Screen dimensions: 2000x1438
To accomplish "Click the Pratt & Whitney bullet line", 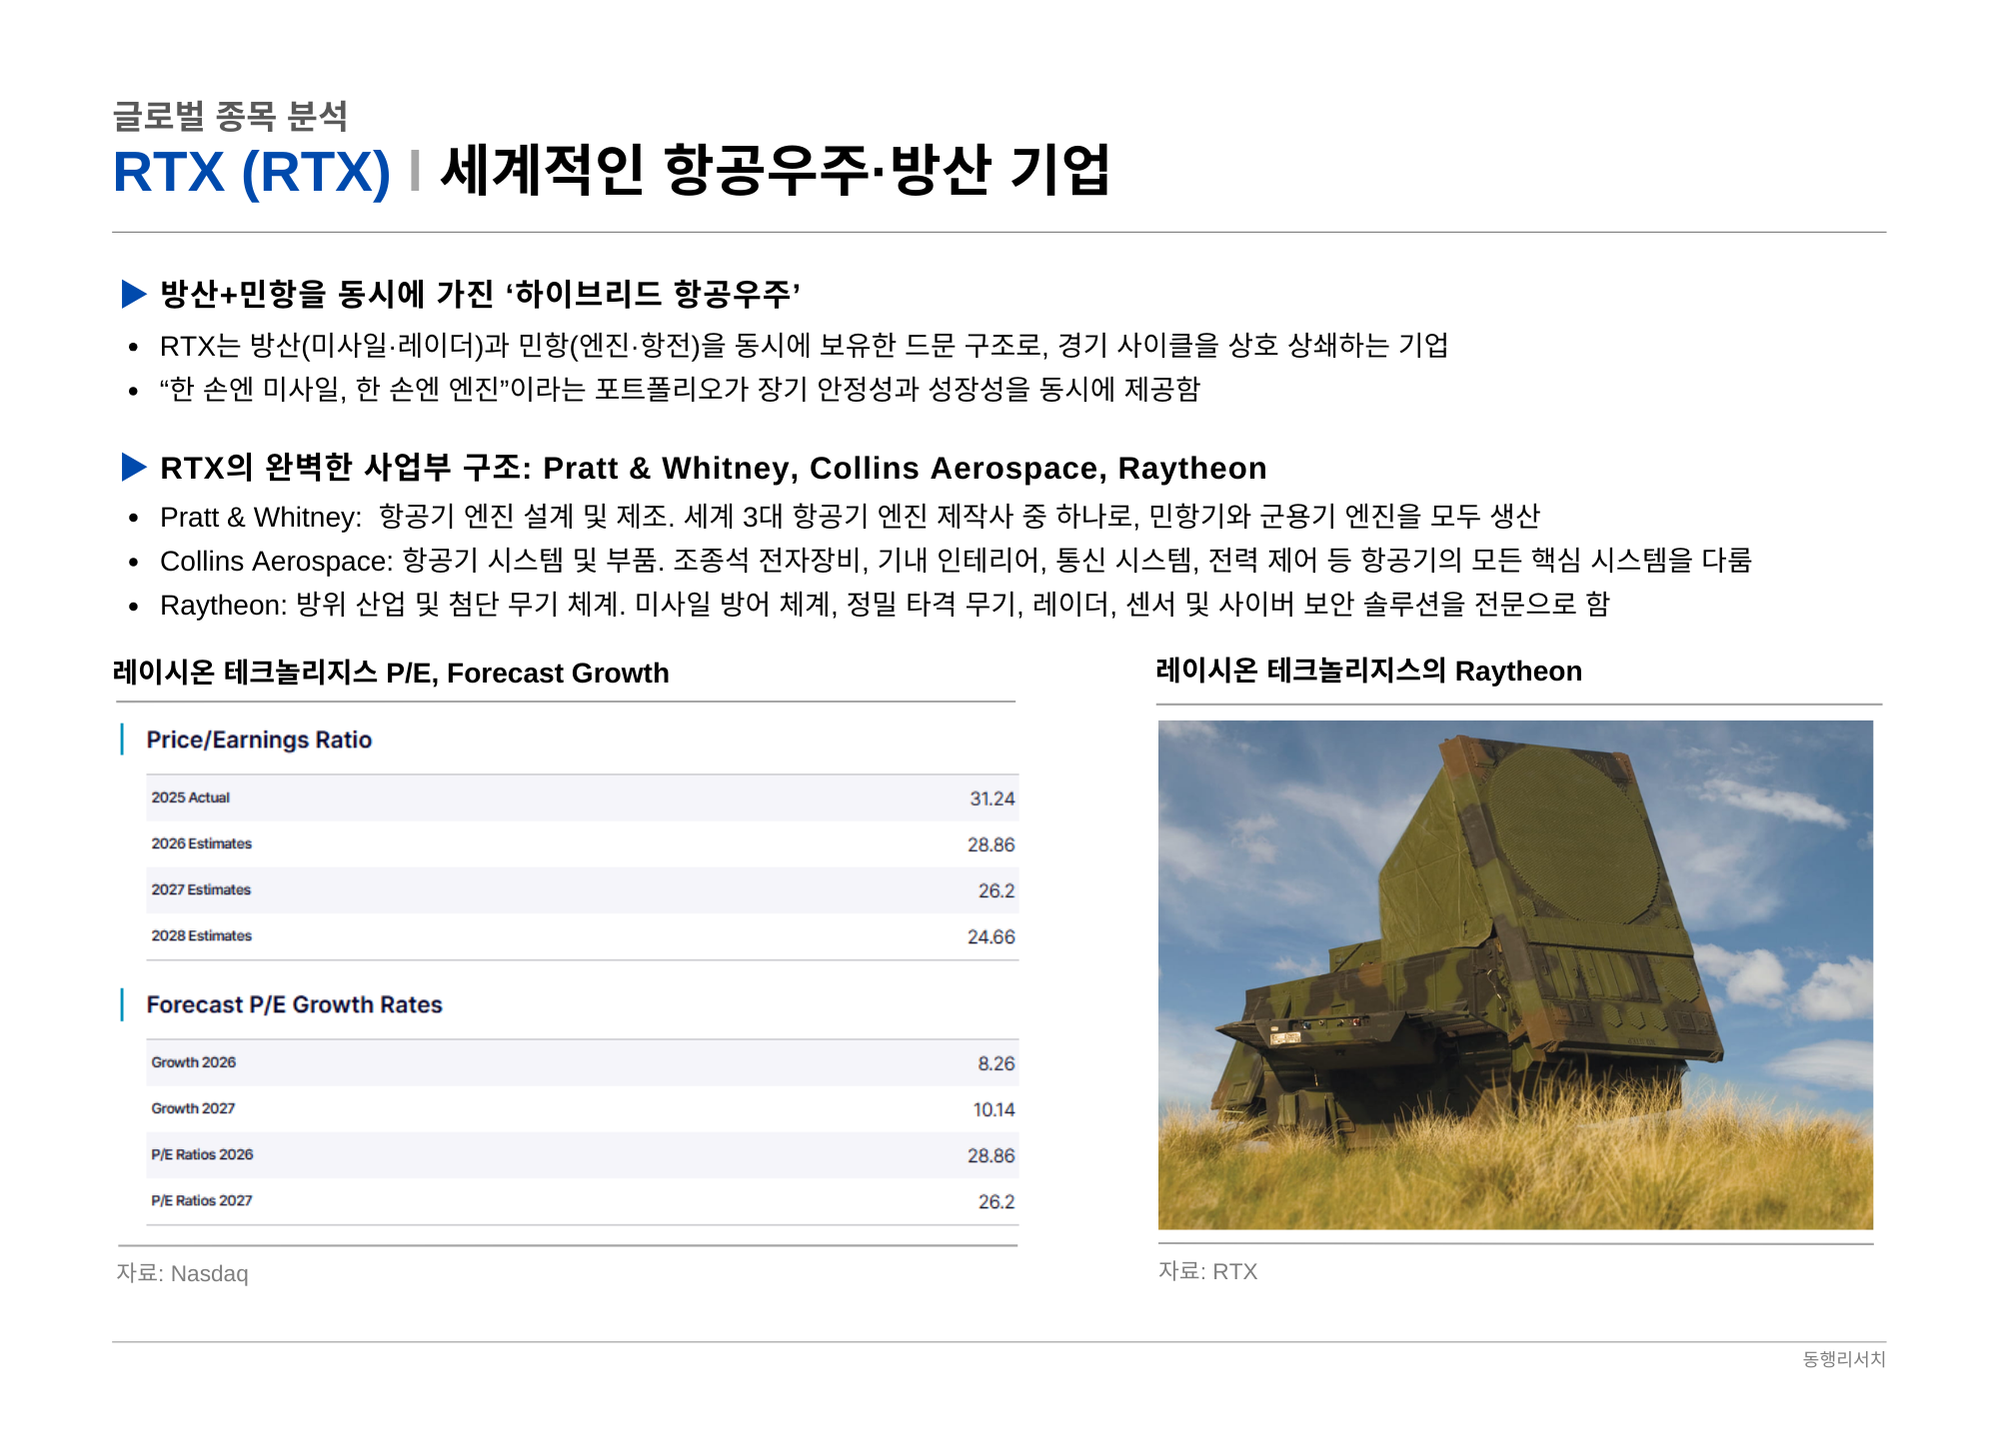I will point(848,517).
